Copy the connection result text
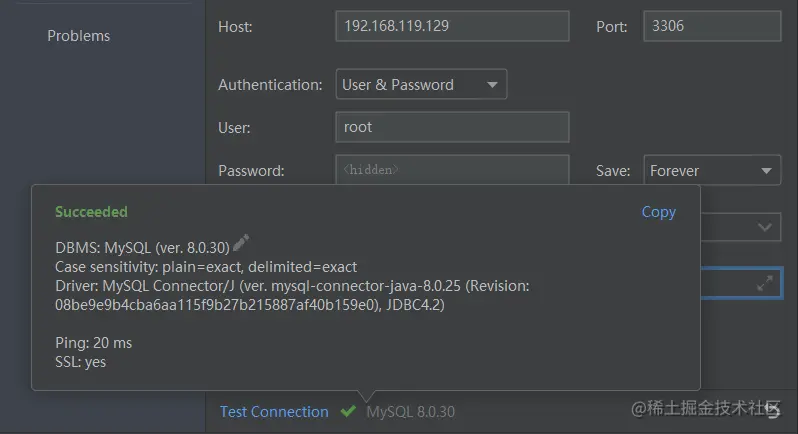Screen dimensions: 798x434 pyautogui.click(x=658, y=212)
